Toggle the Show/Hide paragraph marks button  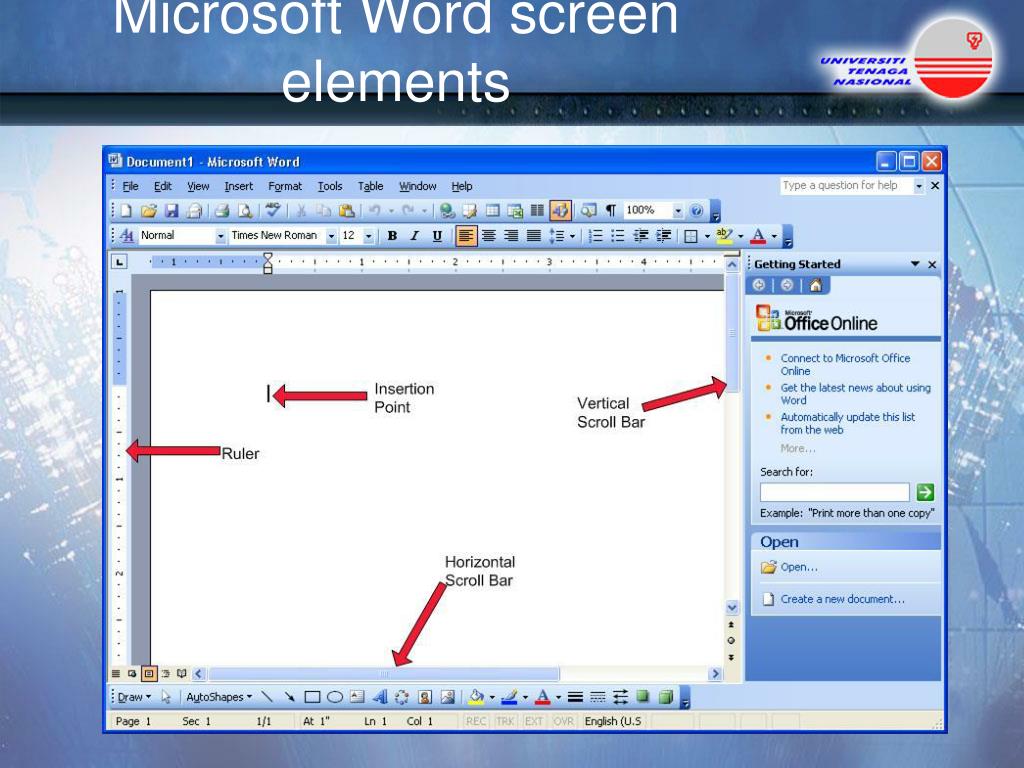[x=610, y=210]
